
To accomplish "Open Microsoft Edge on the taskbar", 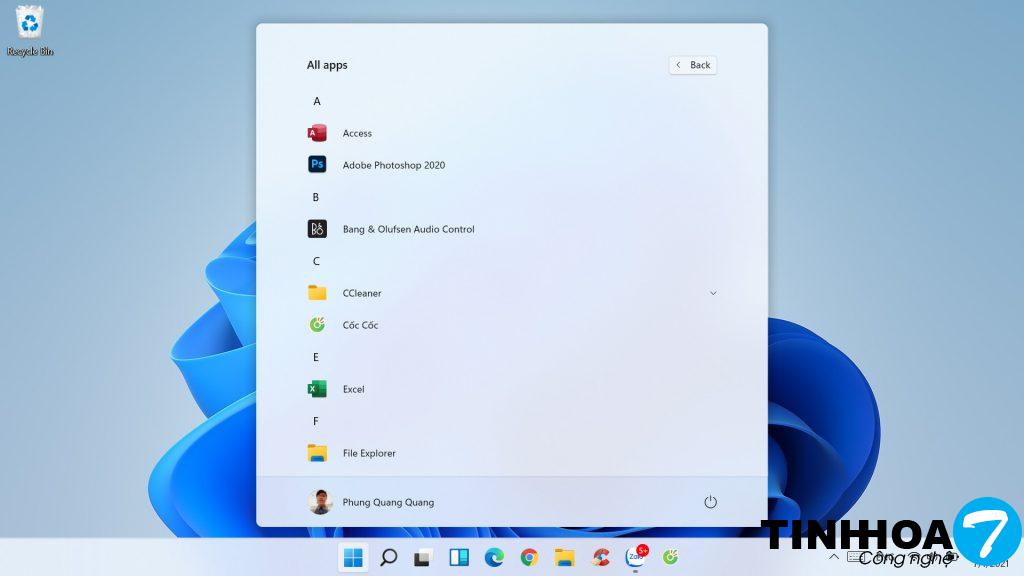I will point(494,557).
